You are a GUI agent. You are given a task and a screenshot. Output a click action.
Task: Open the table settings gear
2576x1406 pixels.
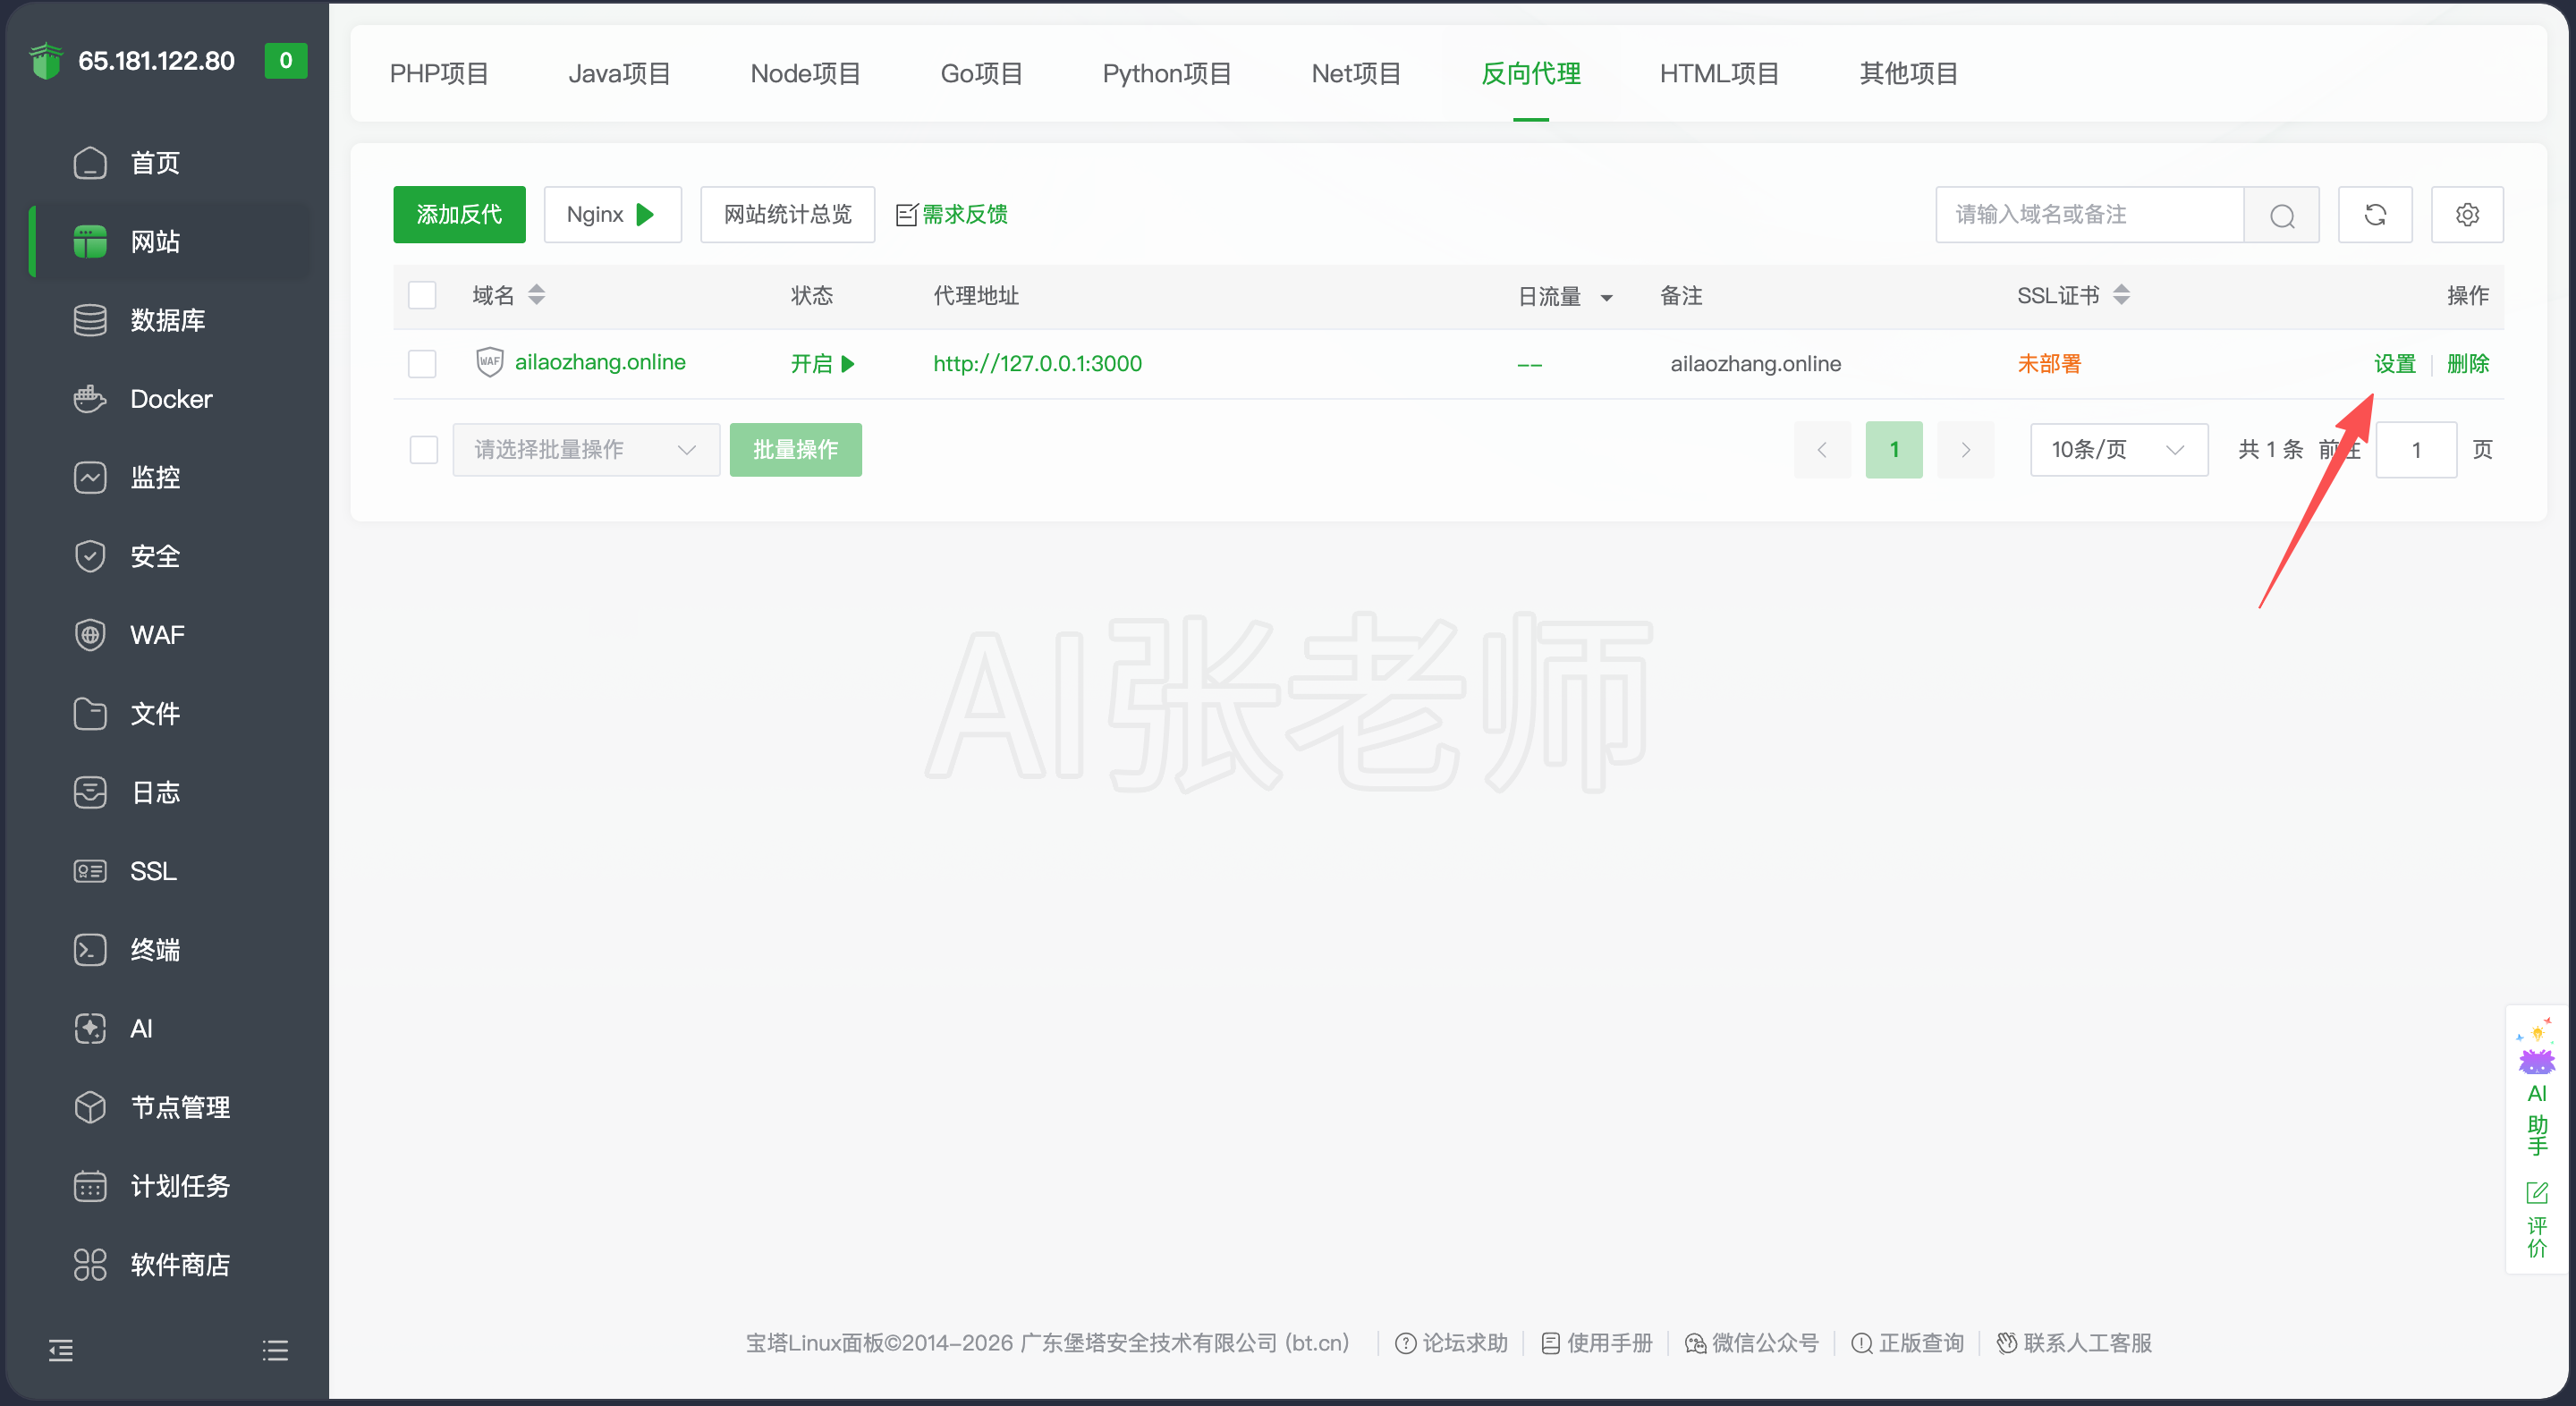click(x=2467, y=215)
